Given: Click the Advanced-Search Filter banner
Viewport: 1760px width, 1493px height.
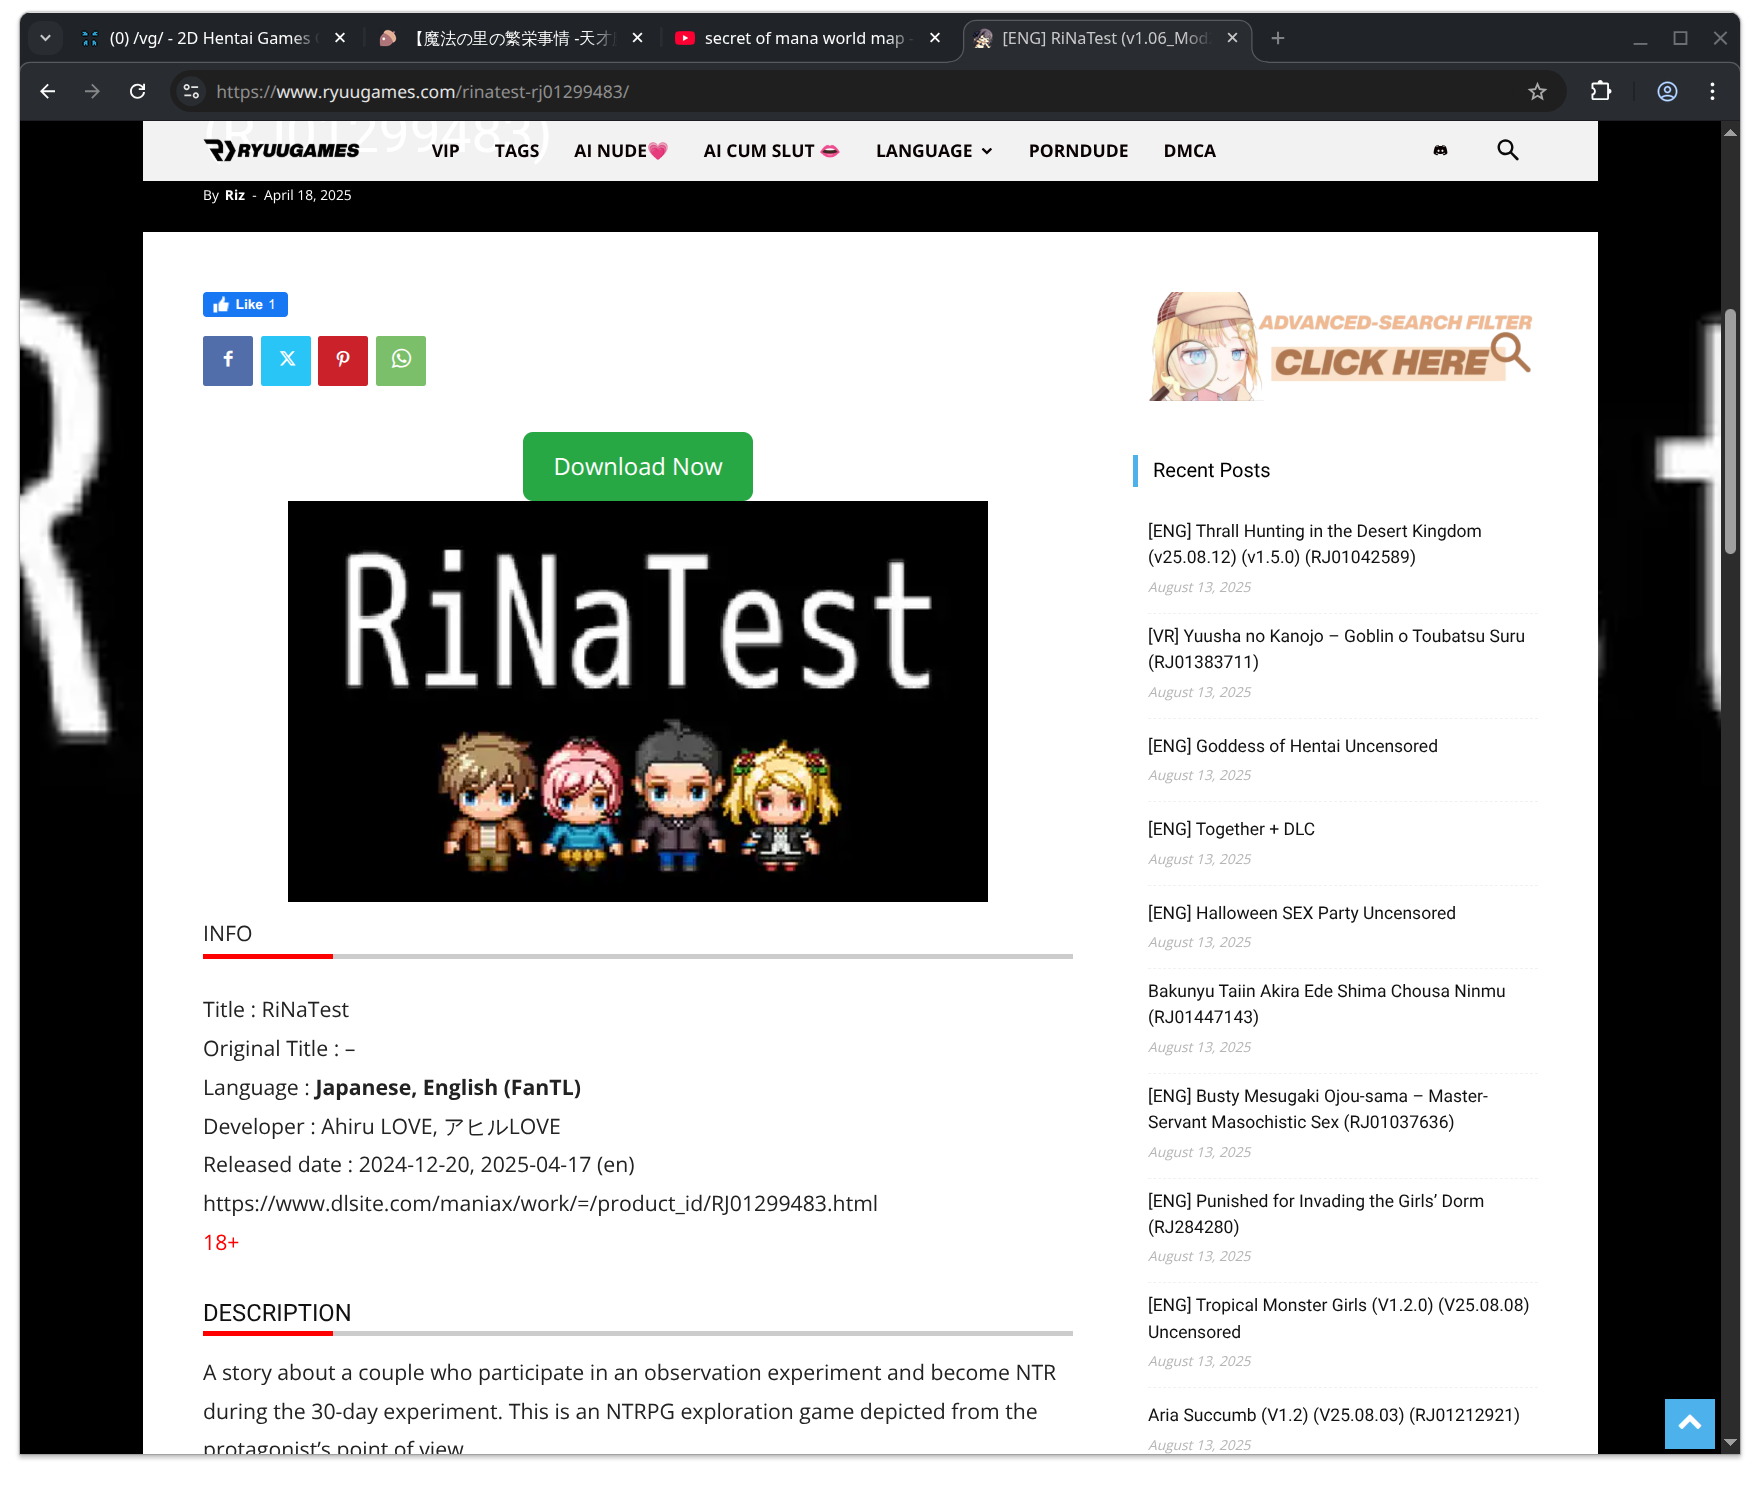Looking at the screenshot, I should click(x=1342, y=347).
